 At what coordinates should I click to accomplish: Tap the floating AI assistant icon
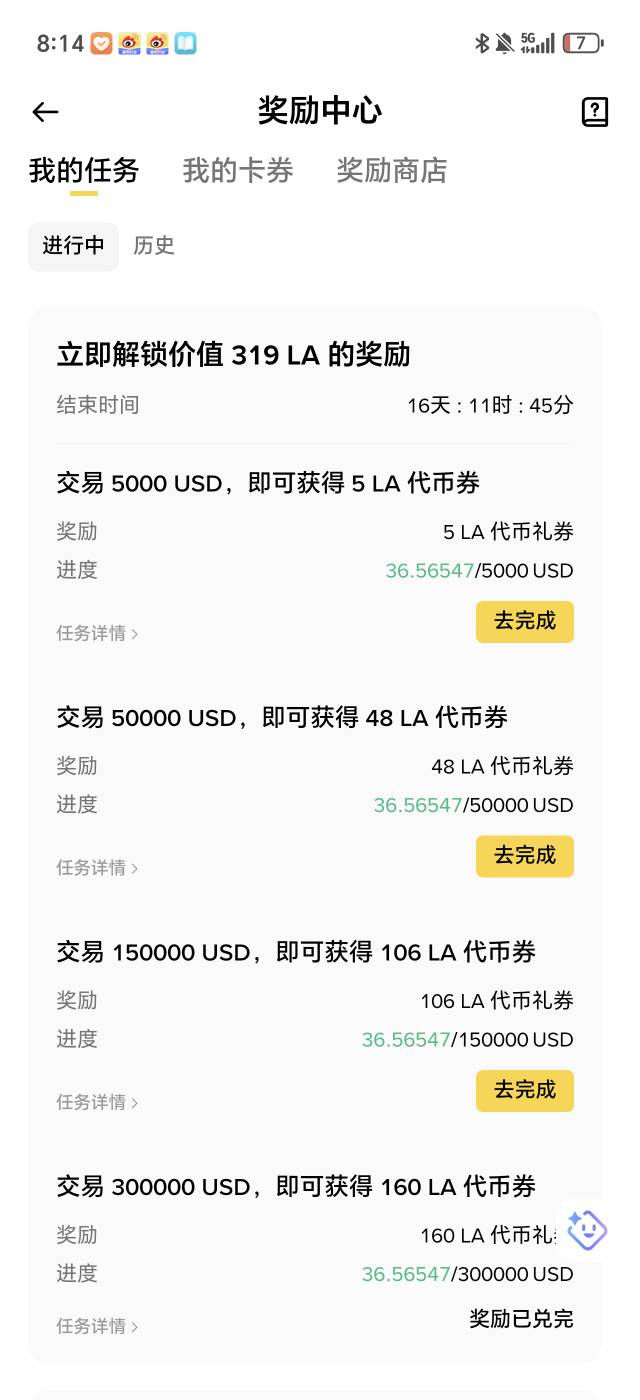587,1230
